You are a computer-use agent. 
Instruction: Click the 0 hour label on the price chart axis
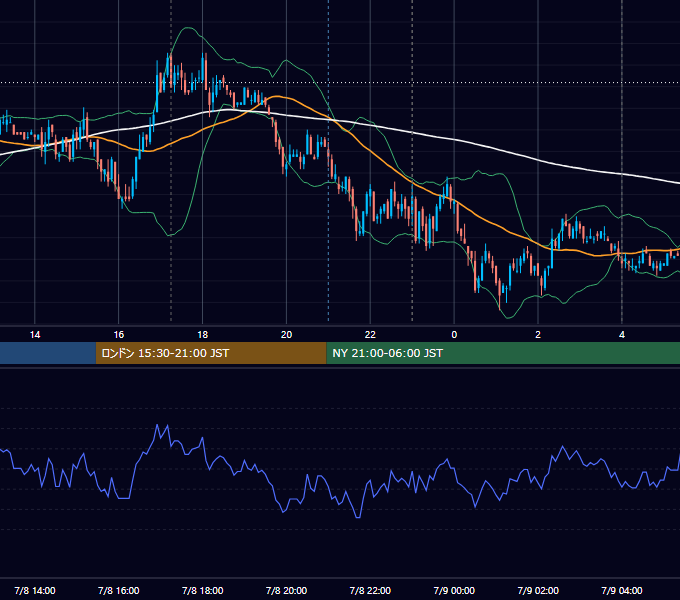pos(454,335)
